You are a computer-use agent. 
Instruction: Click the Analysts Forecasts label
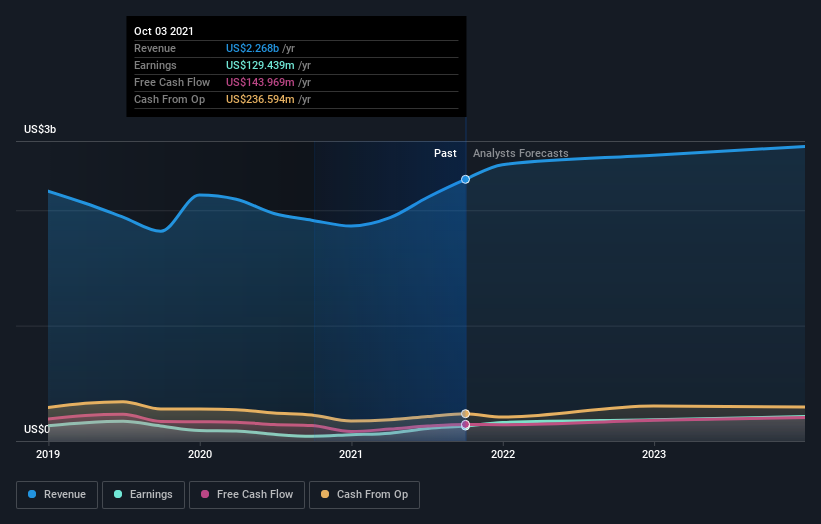tap(520, 153)
